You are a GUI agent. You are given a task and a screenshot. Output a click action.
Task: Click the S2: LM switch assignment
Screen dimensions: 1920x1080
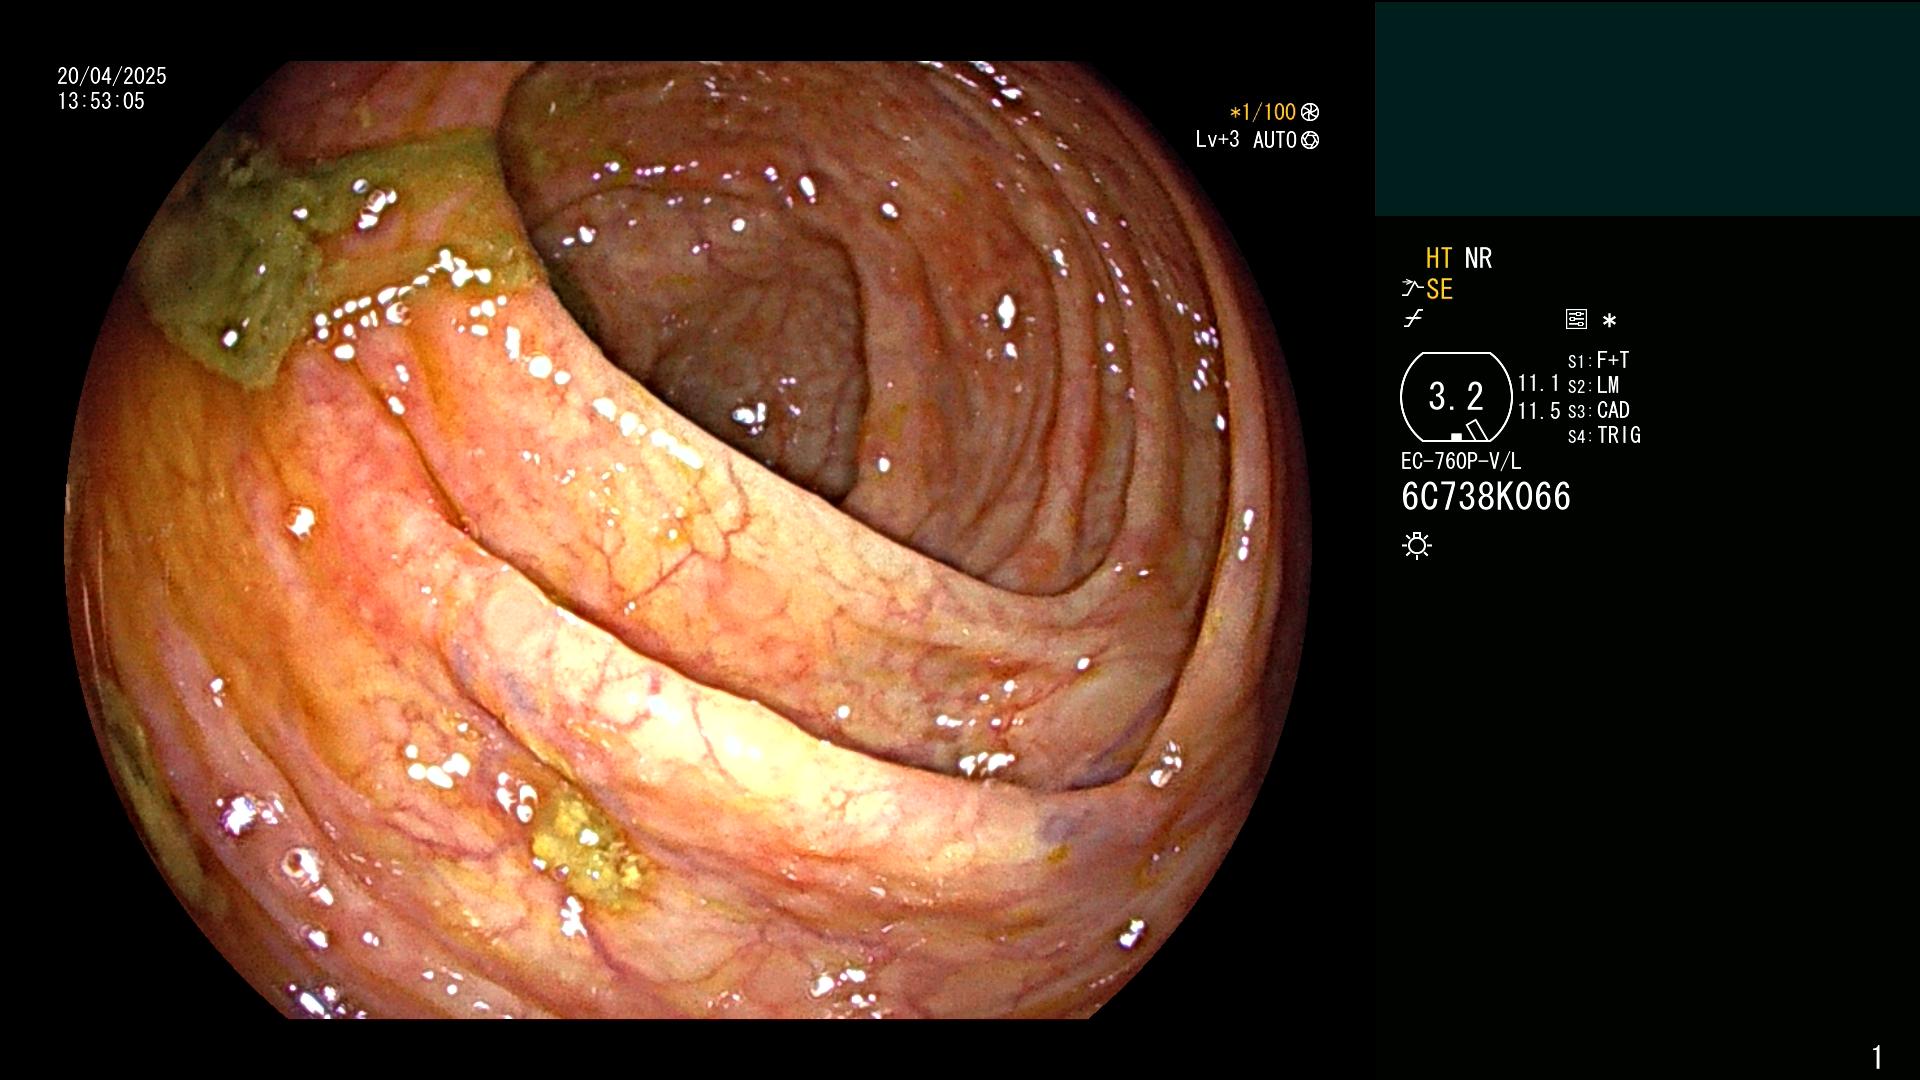(x=1593, y=385)
